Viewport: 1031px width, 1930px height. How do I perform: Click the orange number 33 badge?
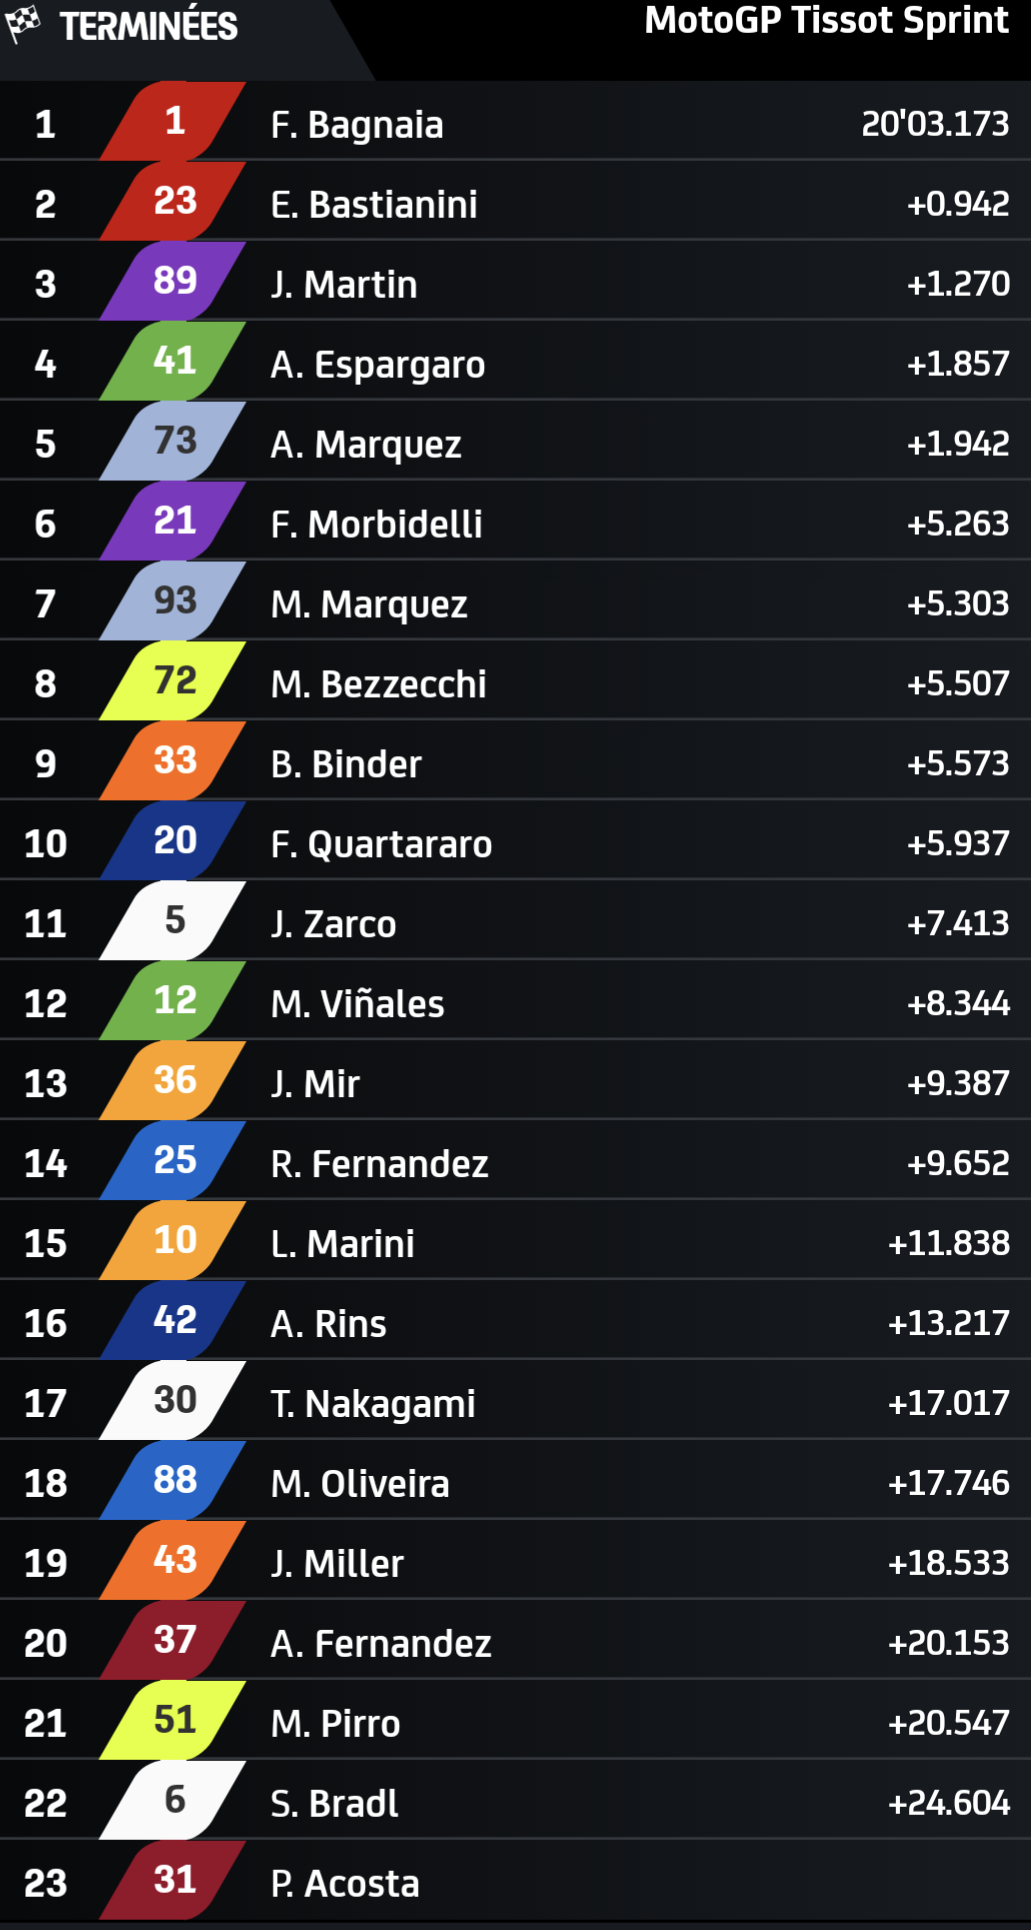click(x=174, y=762)
